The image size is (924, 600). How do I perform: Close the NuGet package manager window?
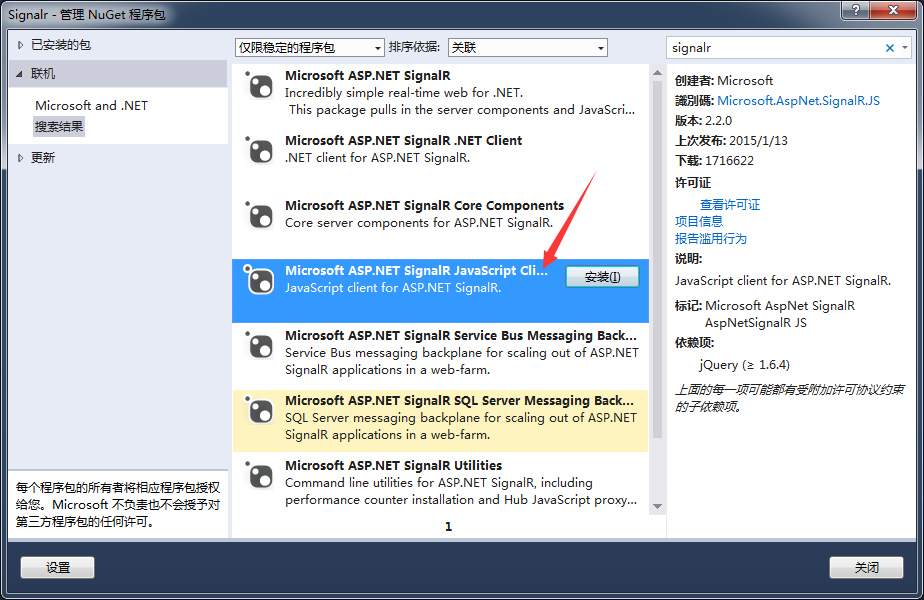(x=893, y=9)
